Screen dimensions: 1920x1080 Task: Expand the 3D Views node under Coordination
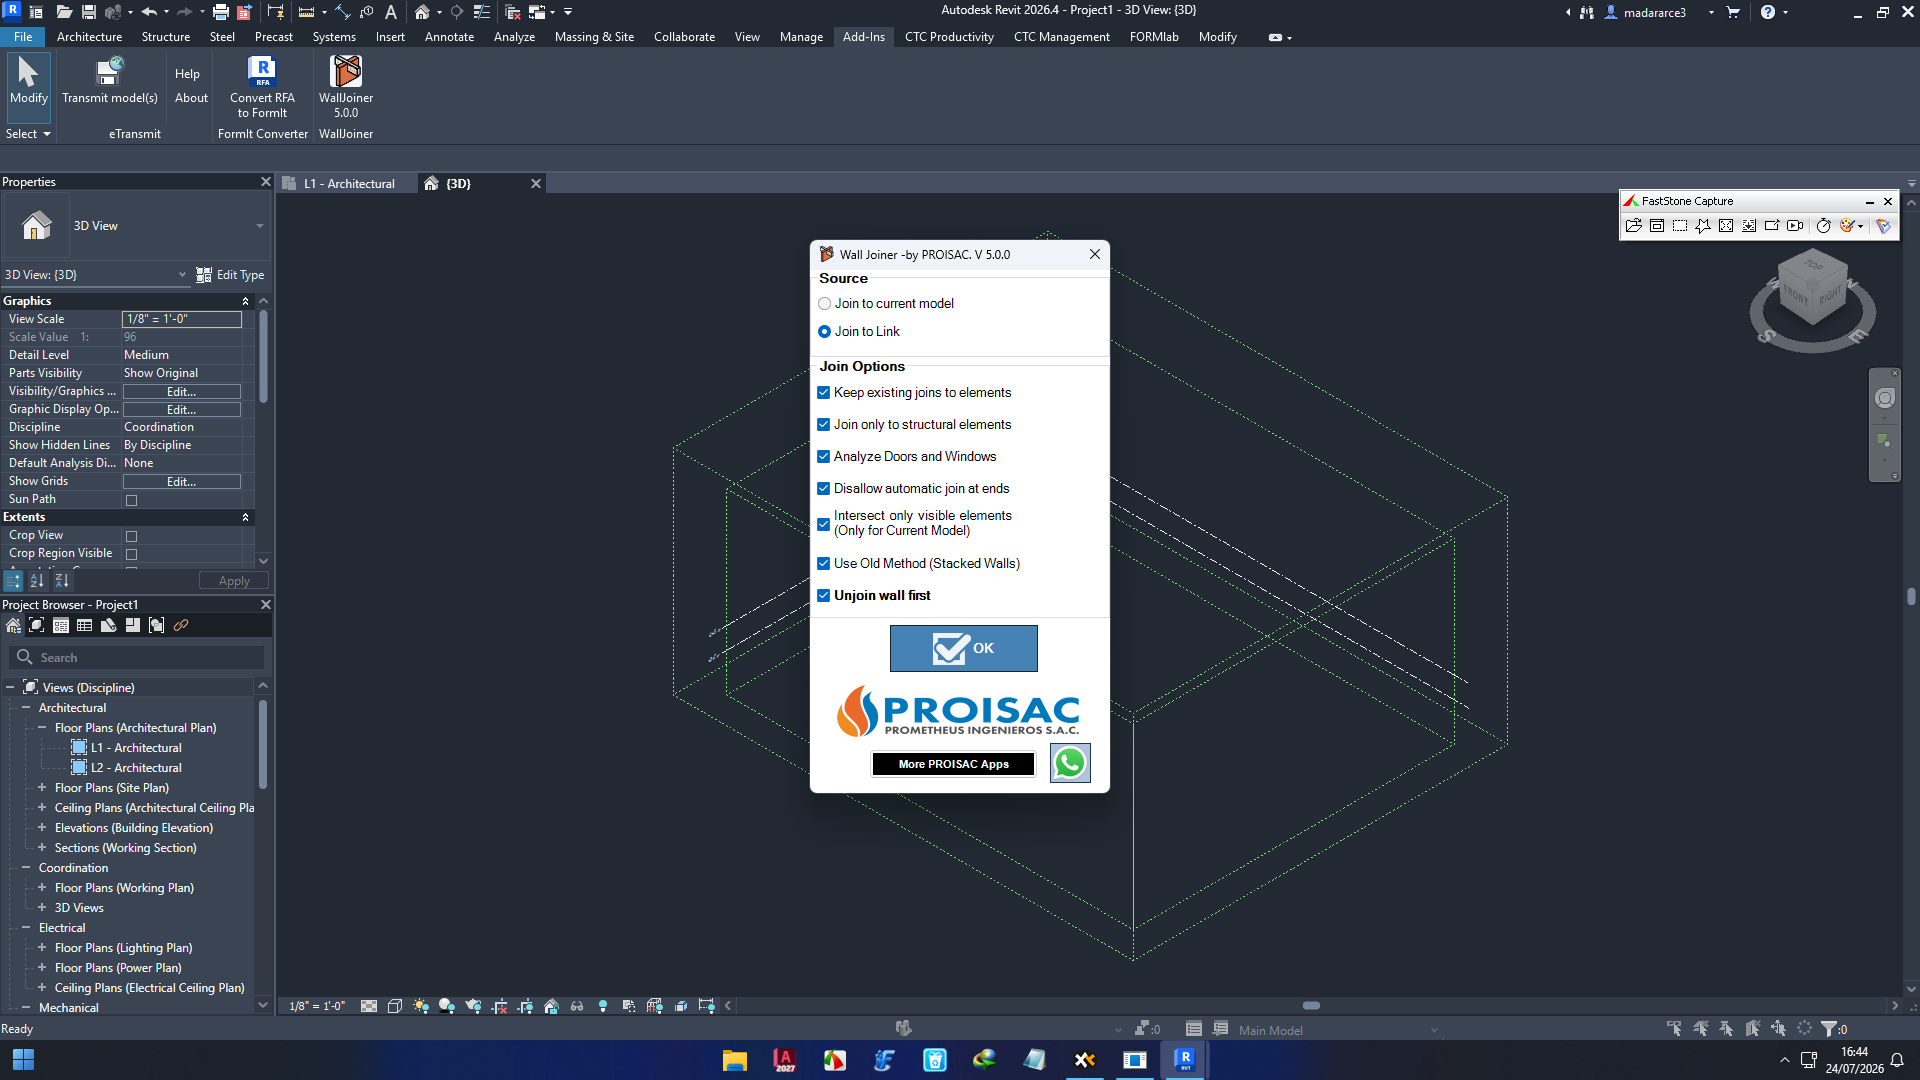pos(42,908)
